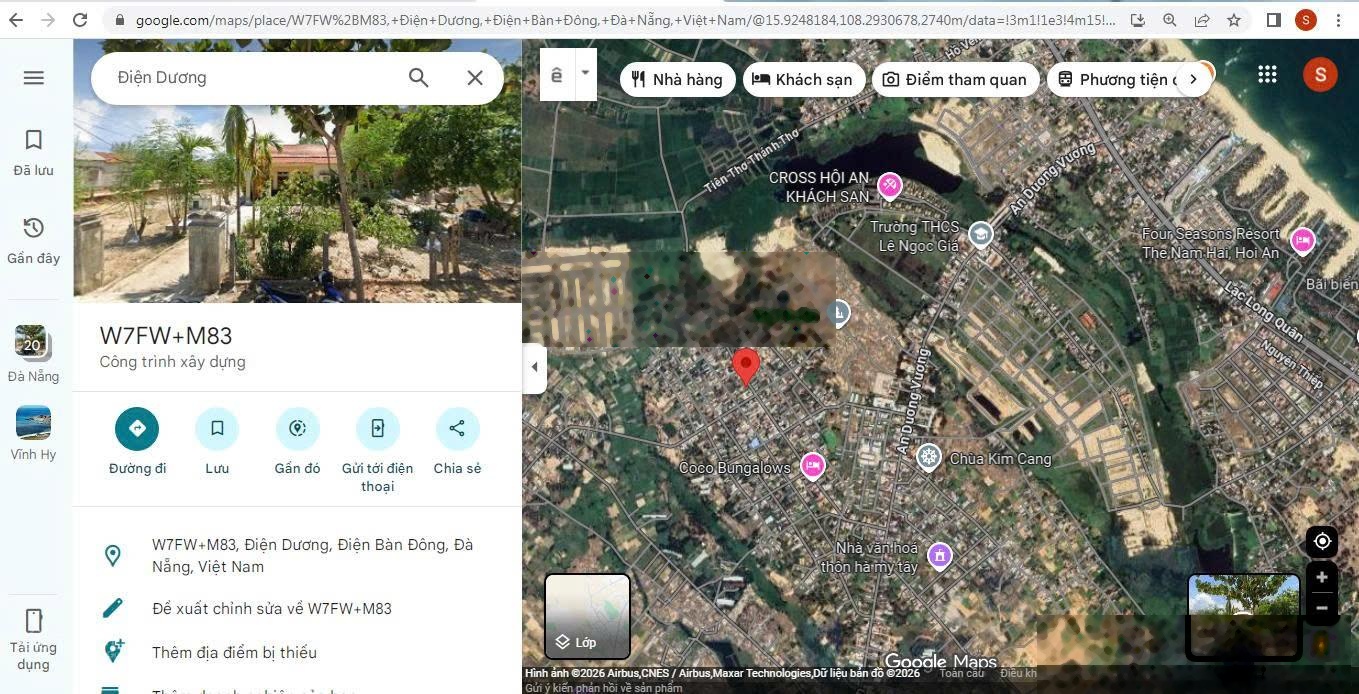Open the Lớp layers switcher
Image resolution: width=1359 pixels, height=694 pixels.
coord(587,616)
